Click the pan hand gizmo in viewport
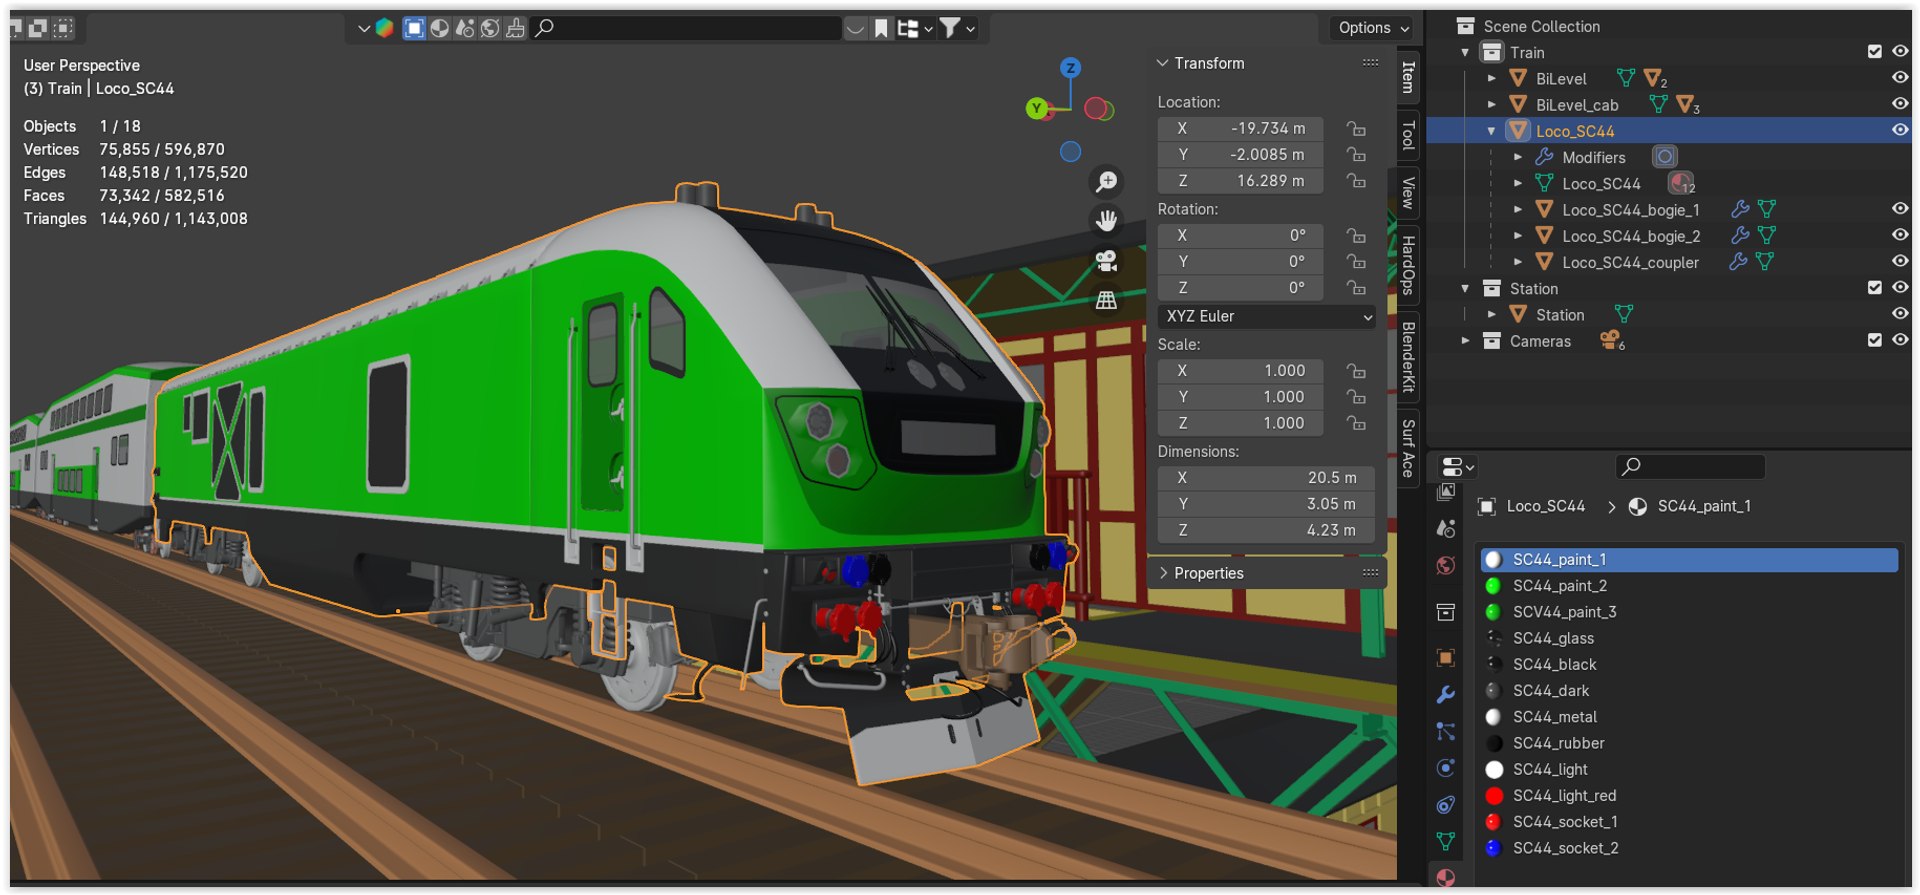 point(1106,221)
